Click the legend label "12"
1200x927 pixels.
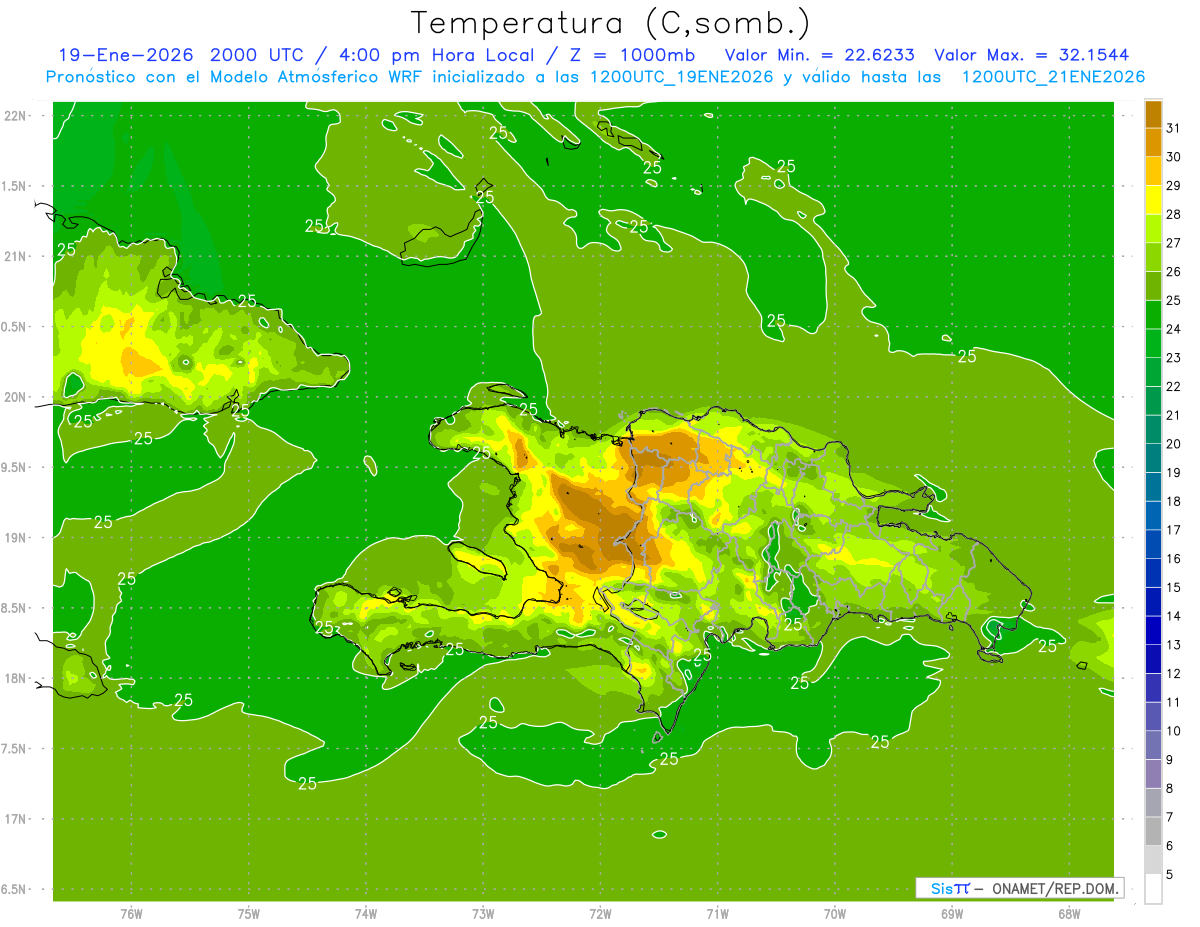pos(1174,673)
